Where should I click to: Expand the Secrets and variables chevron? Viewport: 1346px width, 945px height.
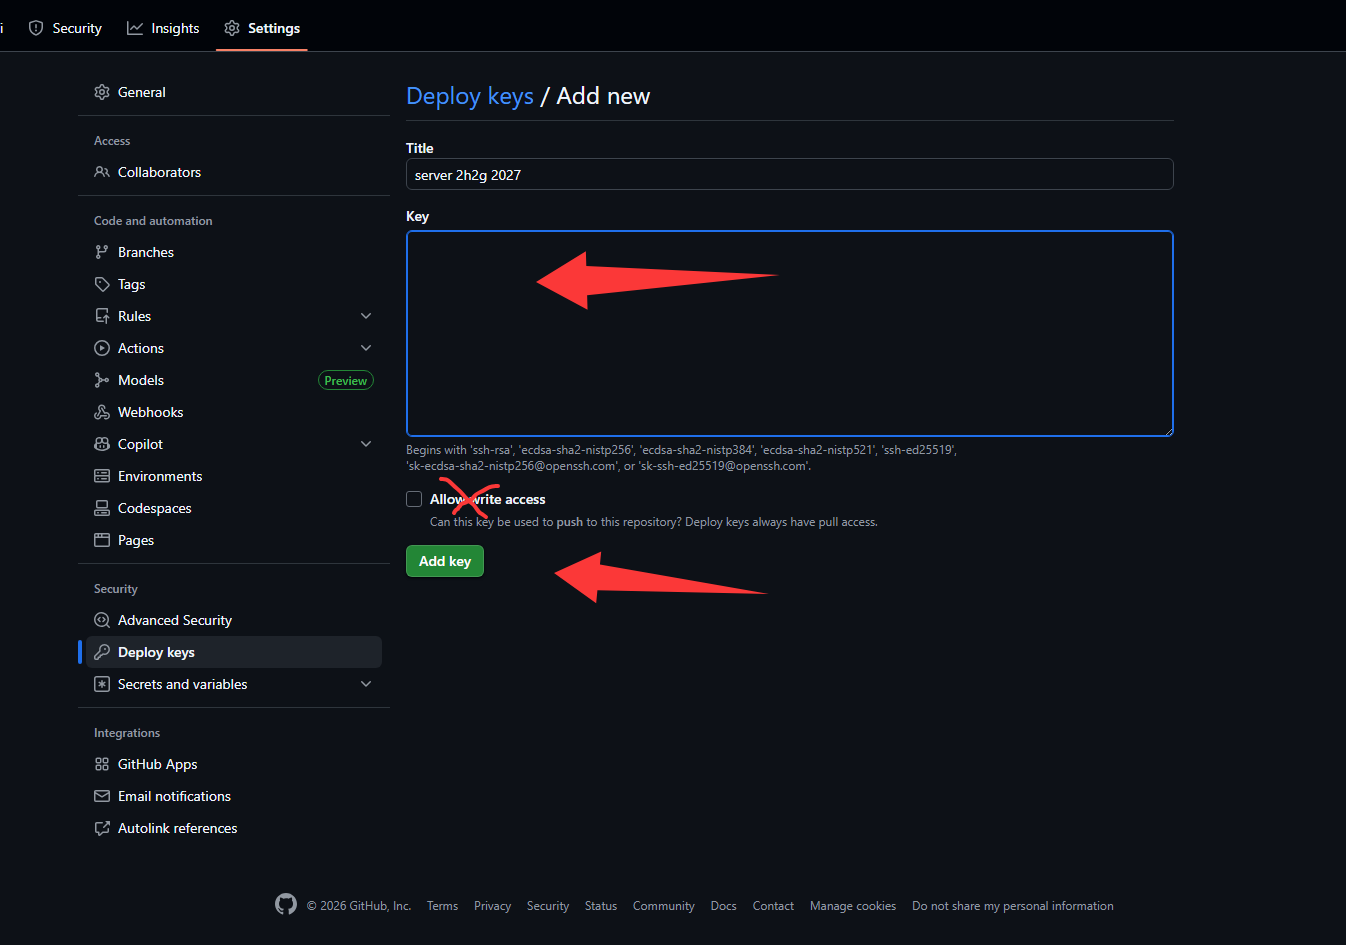[366, 684]
